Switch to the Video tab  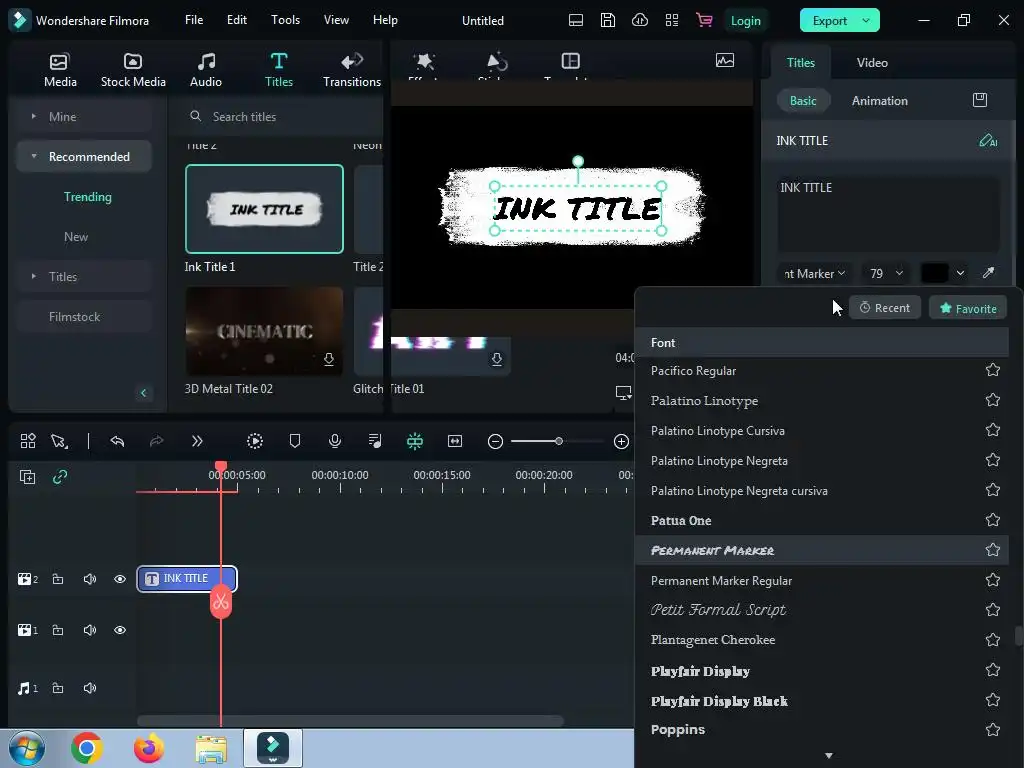tap(872, 63)
